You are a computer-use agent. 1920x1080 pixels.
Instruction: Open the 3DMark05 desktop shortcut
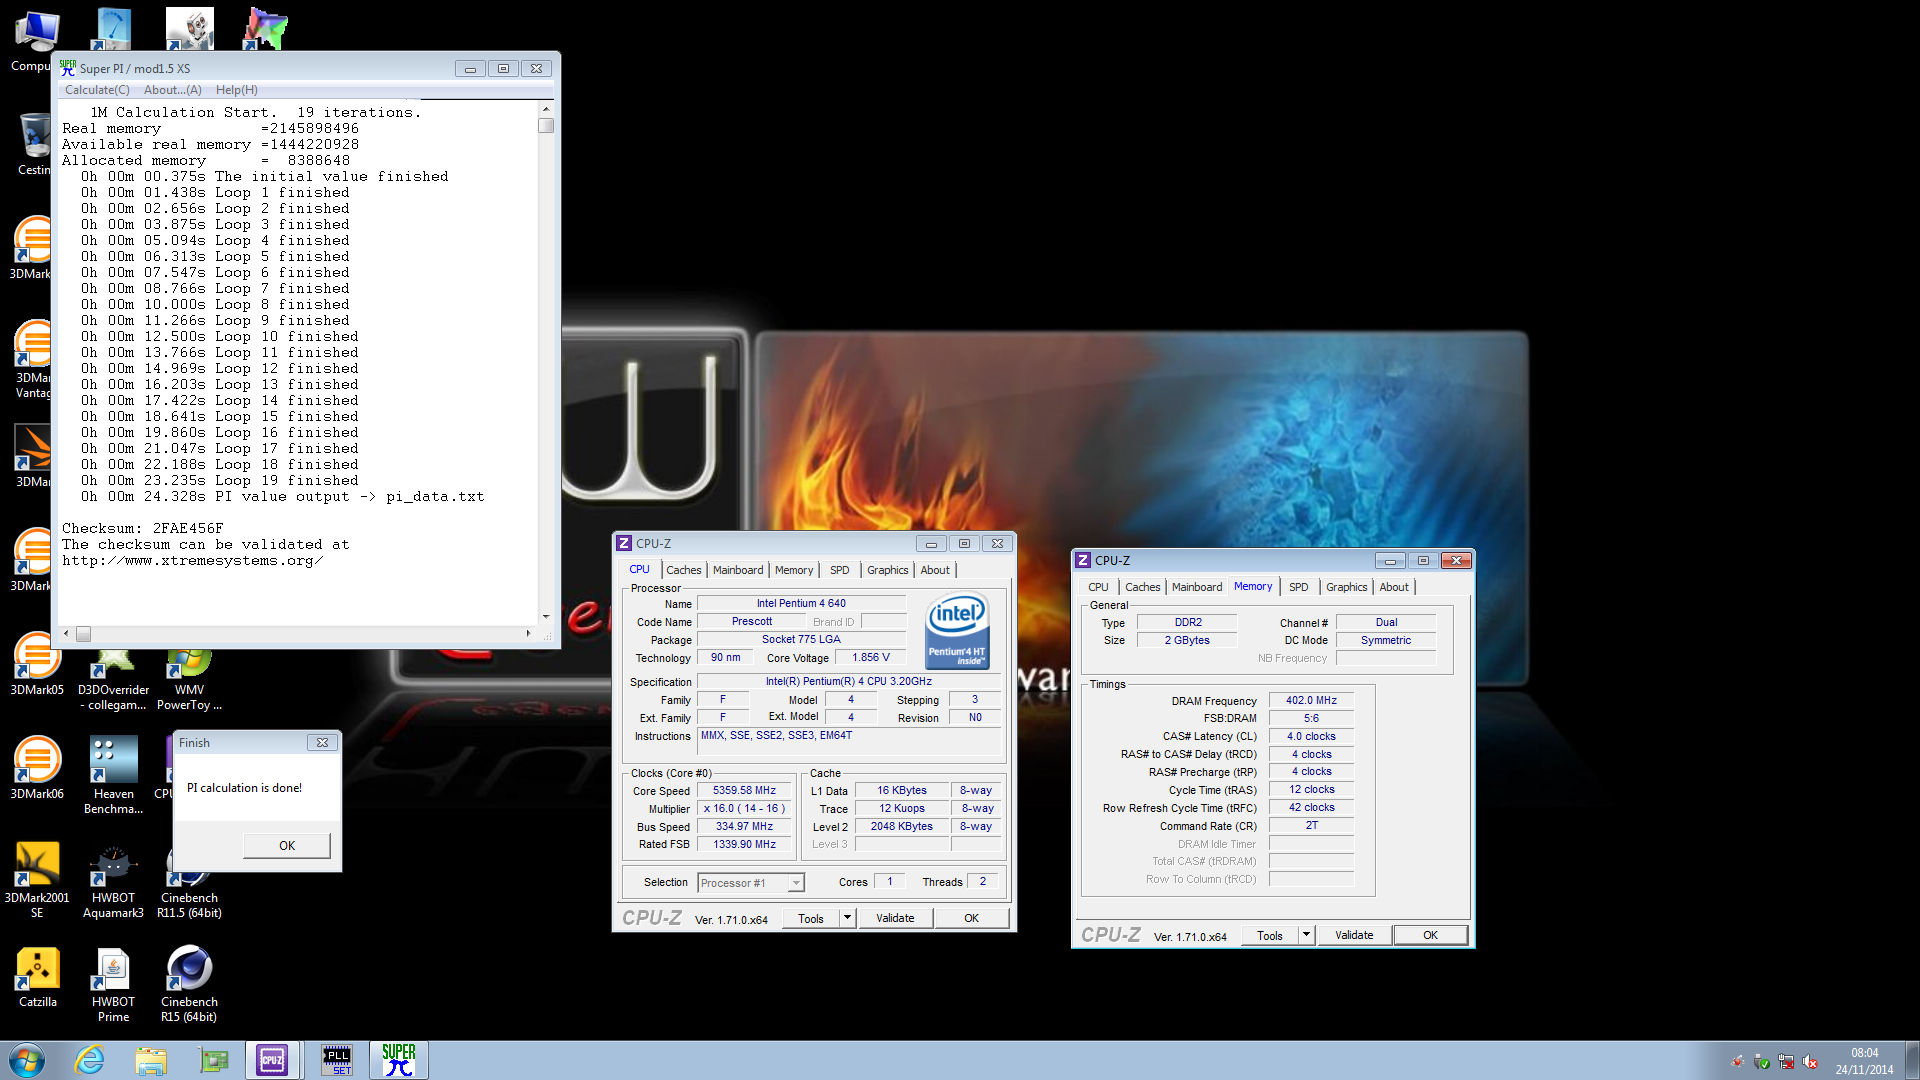click(x=37, y=664)
